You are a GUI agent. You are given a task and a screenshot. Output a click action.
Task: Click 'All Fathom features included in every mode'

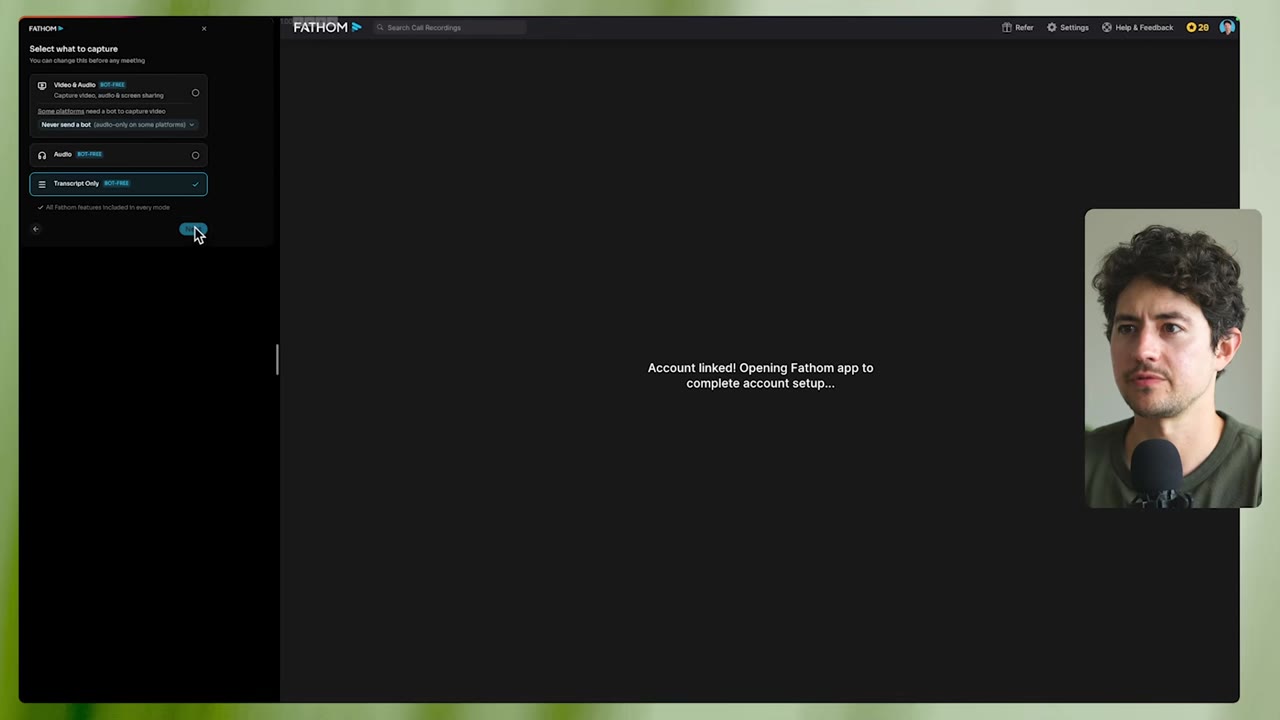click(107, 207)
